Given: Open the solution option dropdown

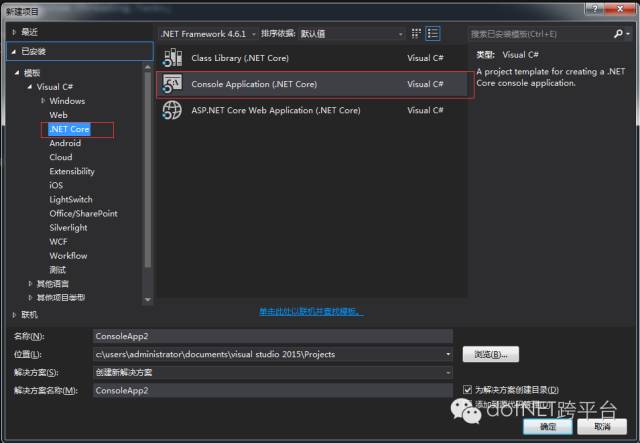Looking at the screenshot, I should click(448, 372).
